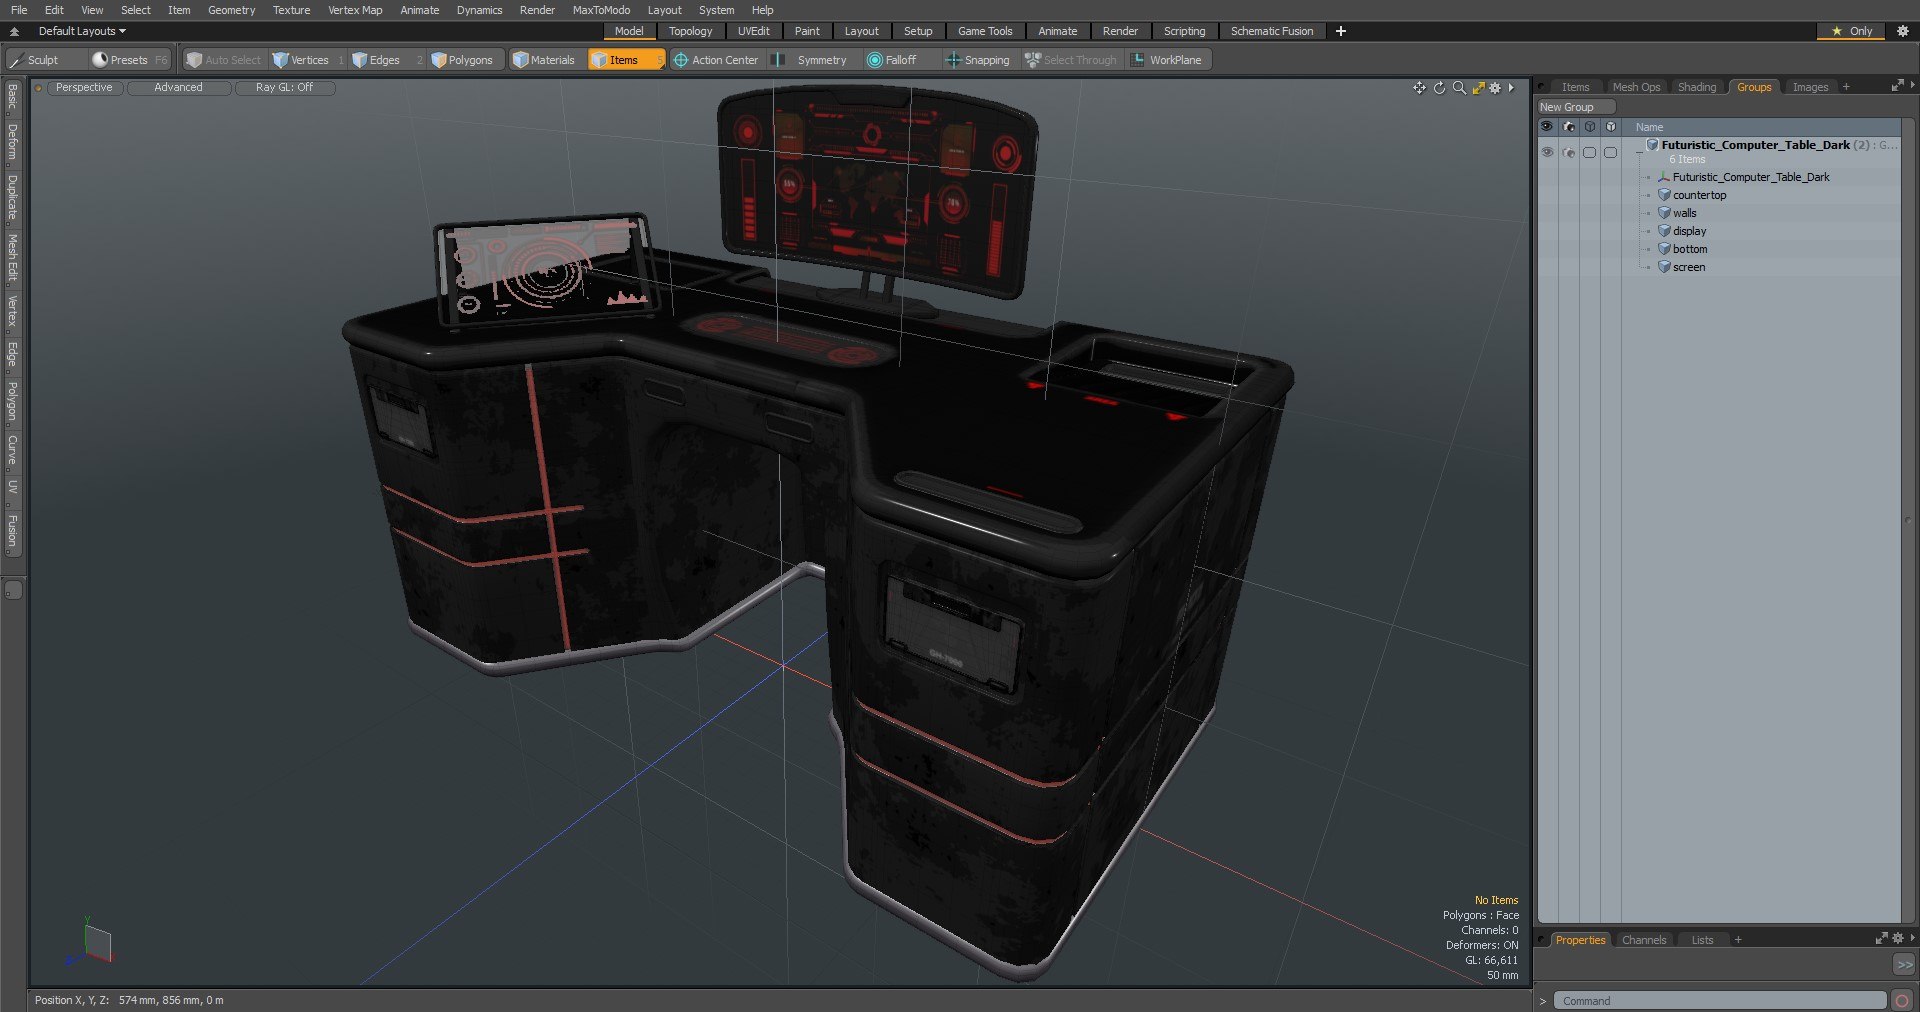The height and width of the screenshot is (1012, 1920).
Task: Click the Name column header
Action: (1649, 127)
